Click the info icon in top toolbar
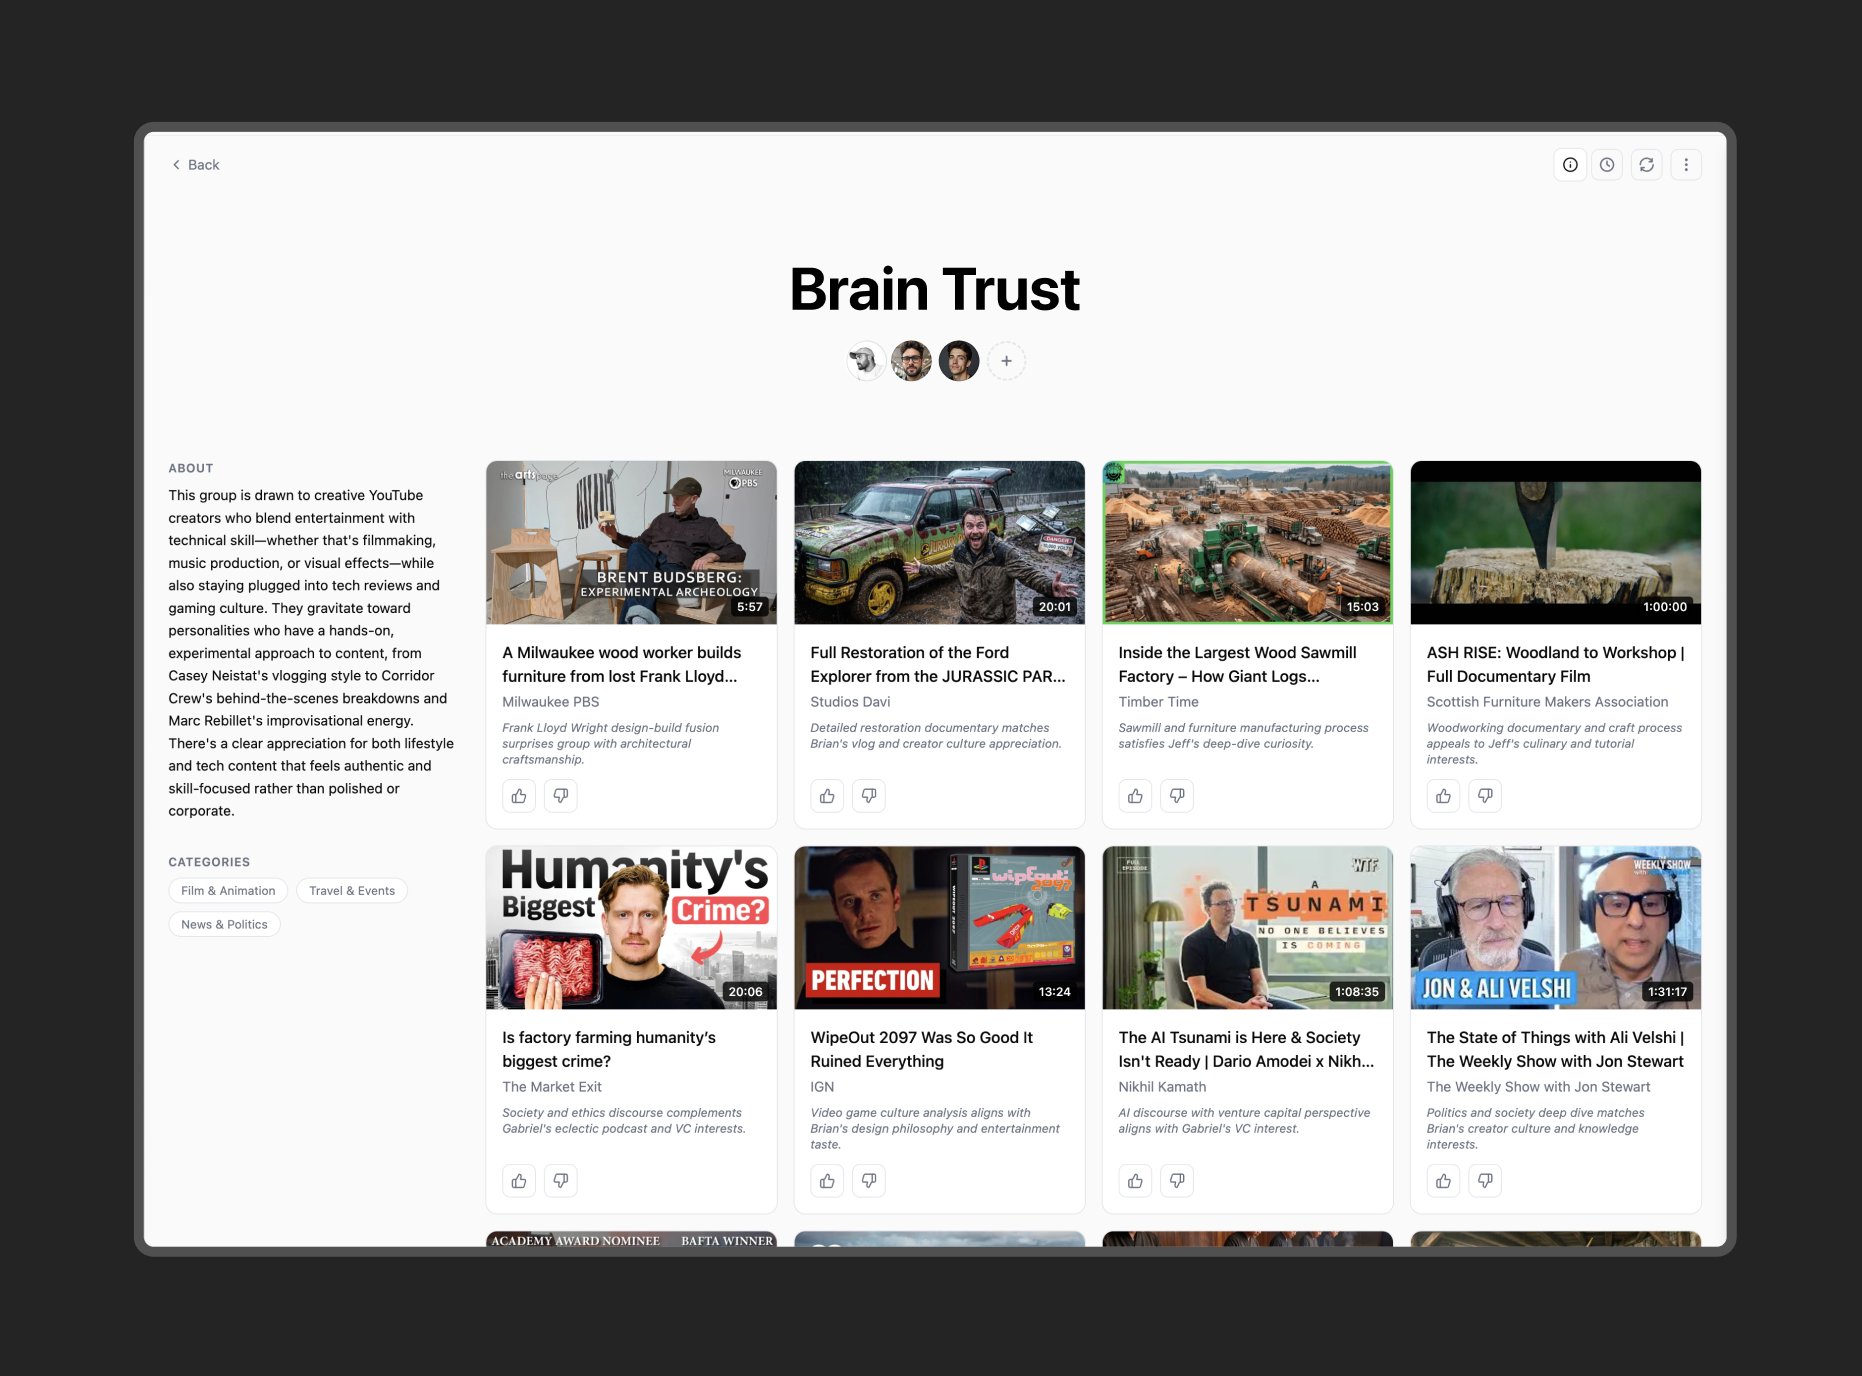Image resolution: width=1862 pixels, height=1376 pixels. tap(1570, 165)
